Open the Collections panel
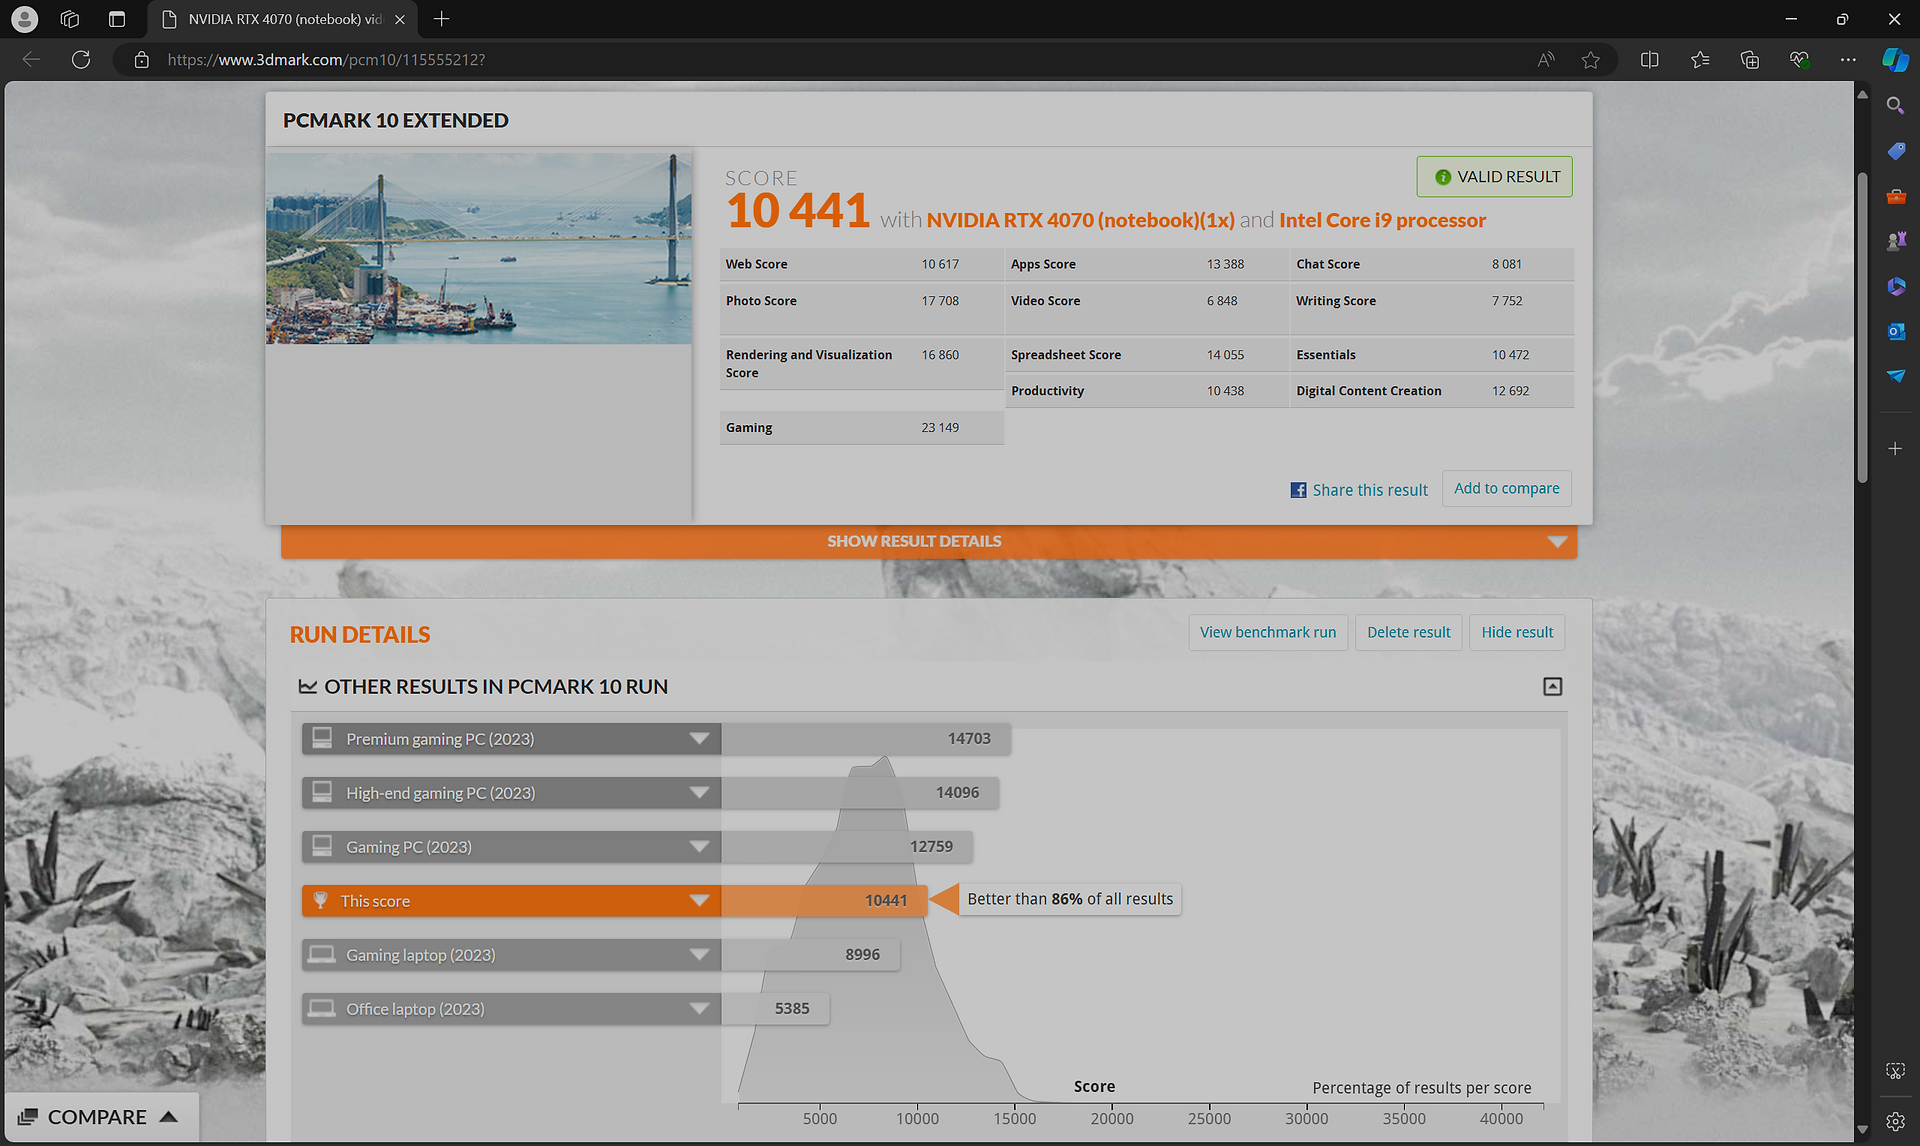This screenshot has width=1920, height=1146. pos(1750,60)
